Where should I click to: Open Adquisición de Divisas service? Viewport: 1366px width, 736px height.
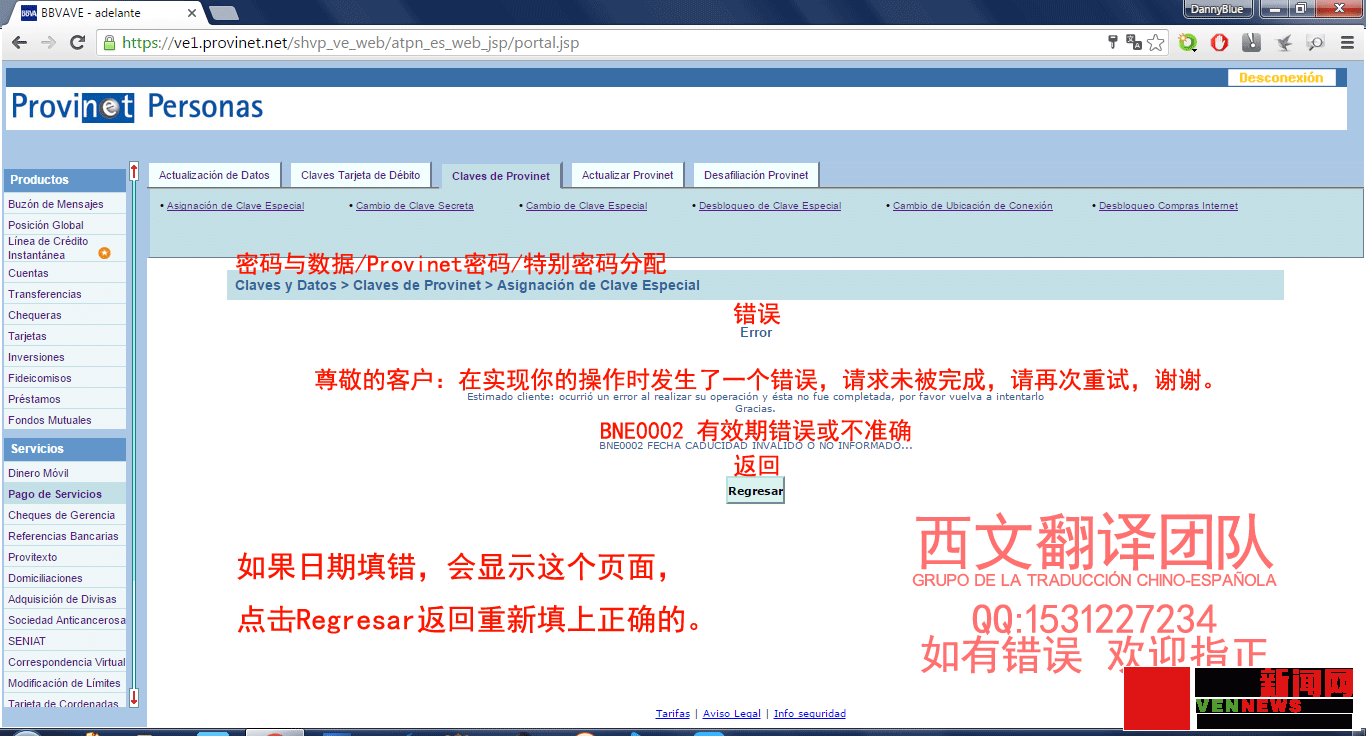tap(65, 599)
